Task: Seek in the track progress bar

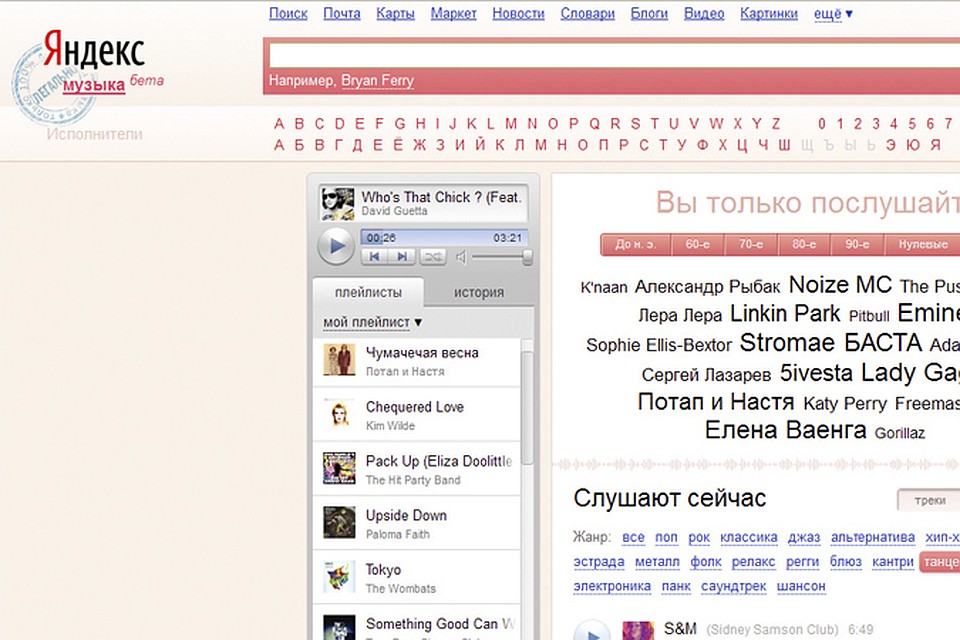Action: pyautogui.click(x=444, y=238)
